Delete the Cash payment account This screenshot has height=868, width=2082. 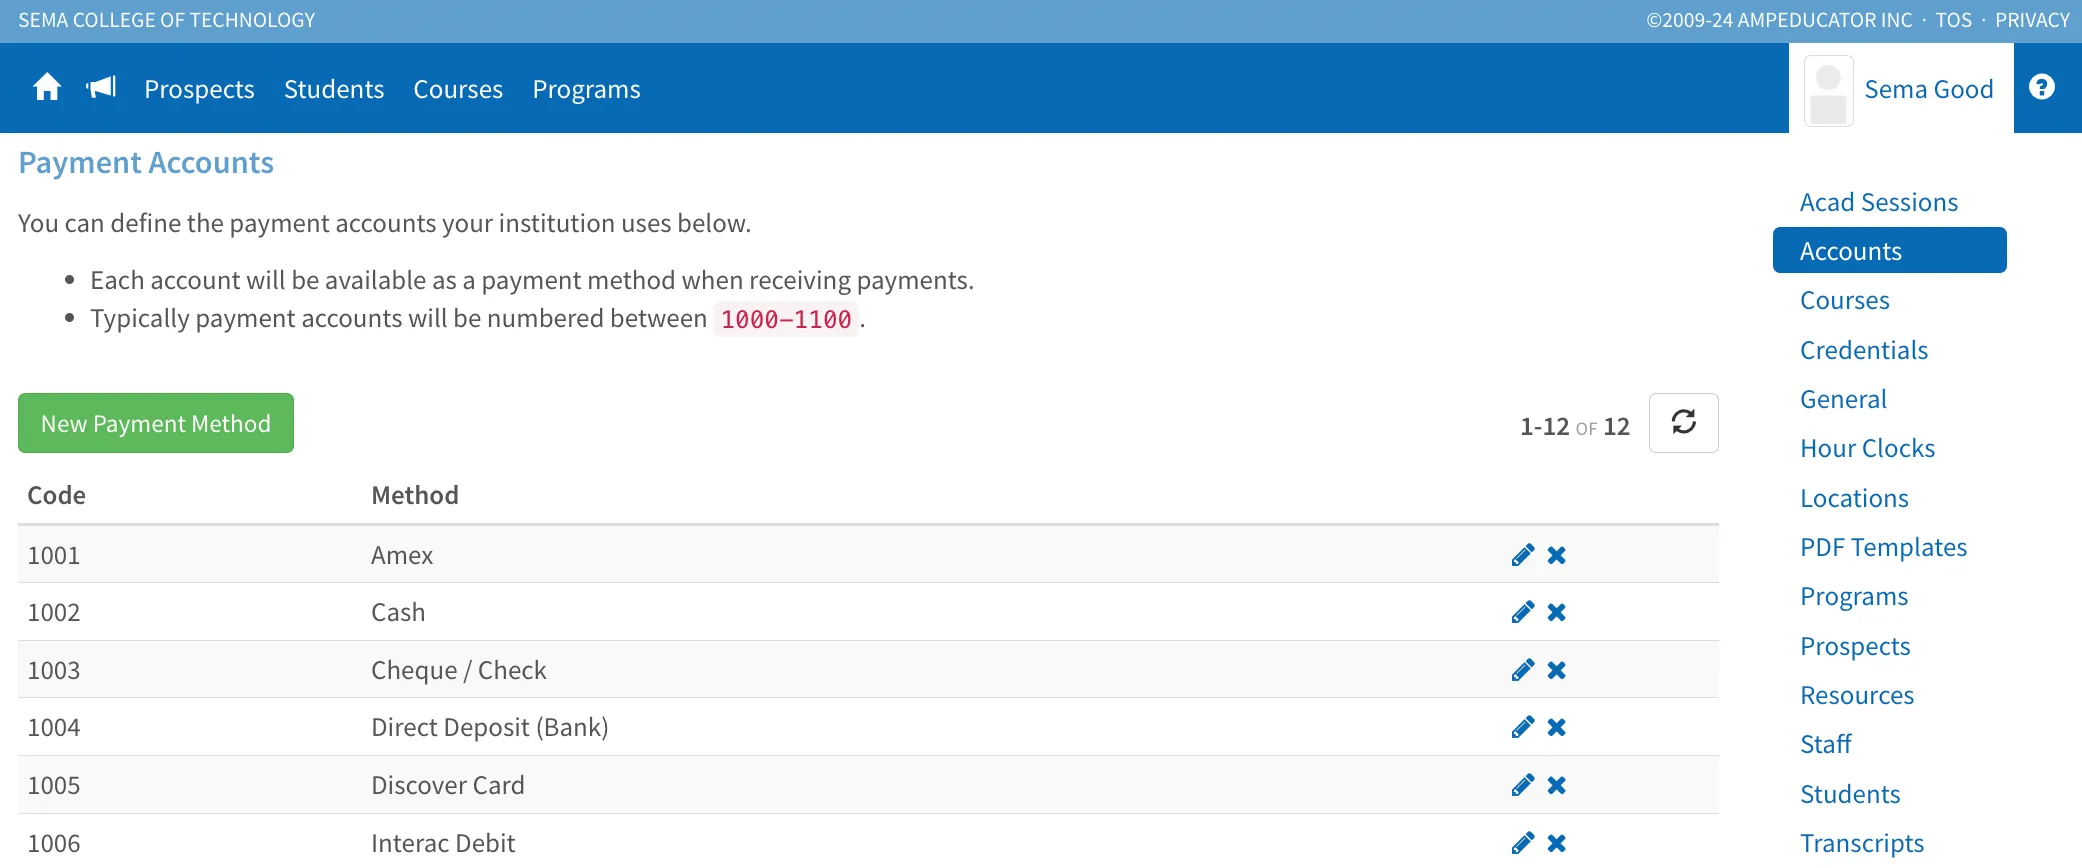tap(1557, 612)
